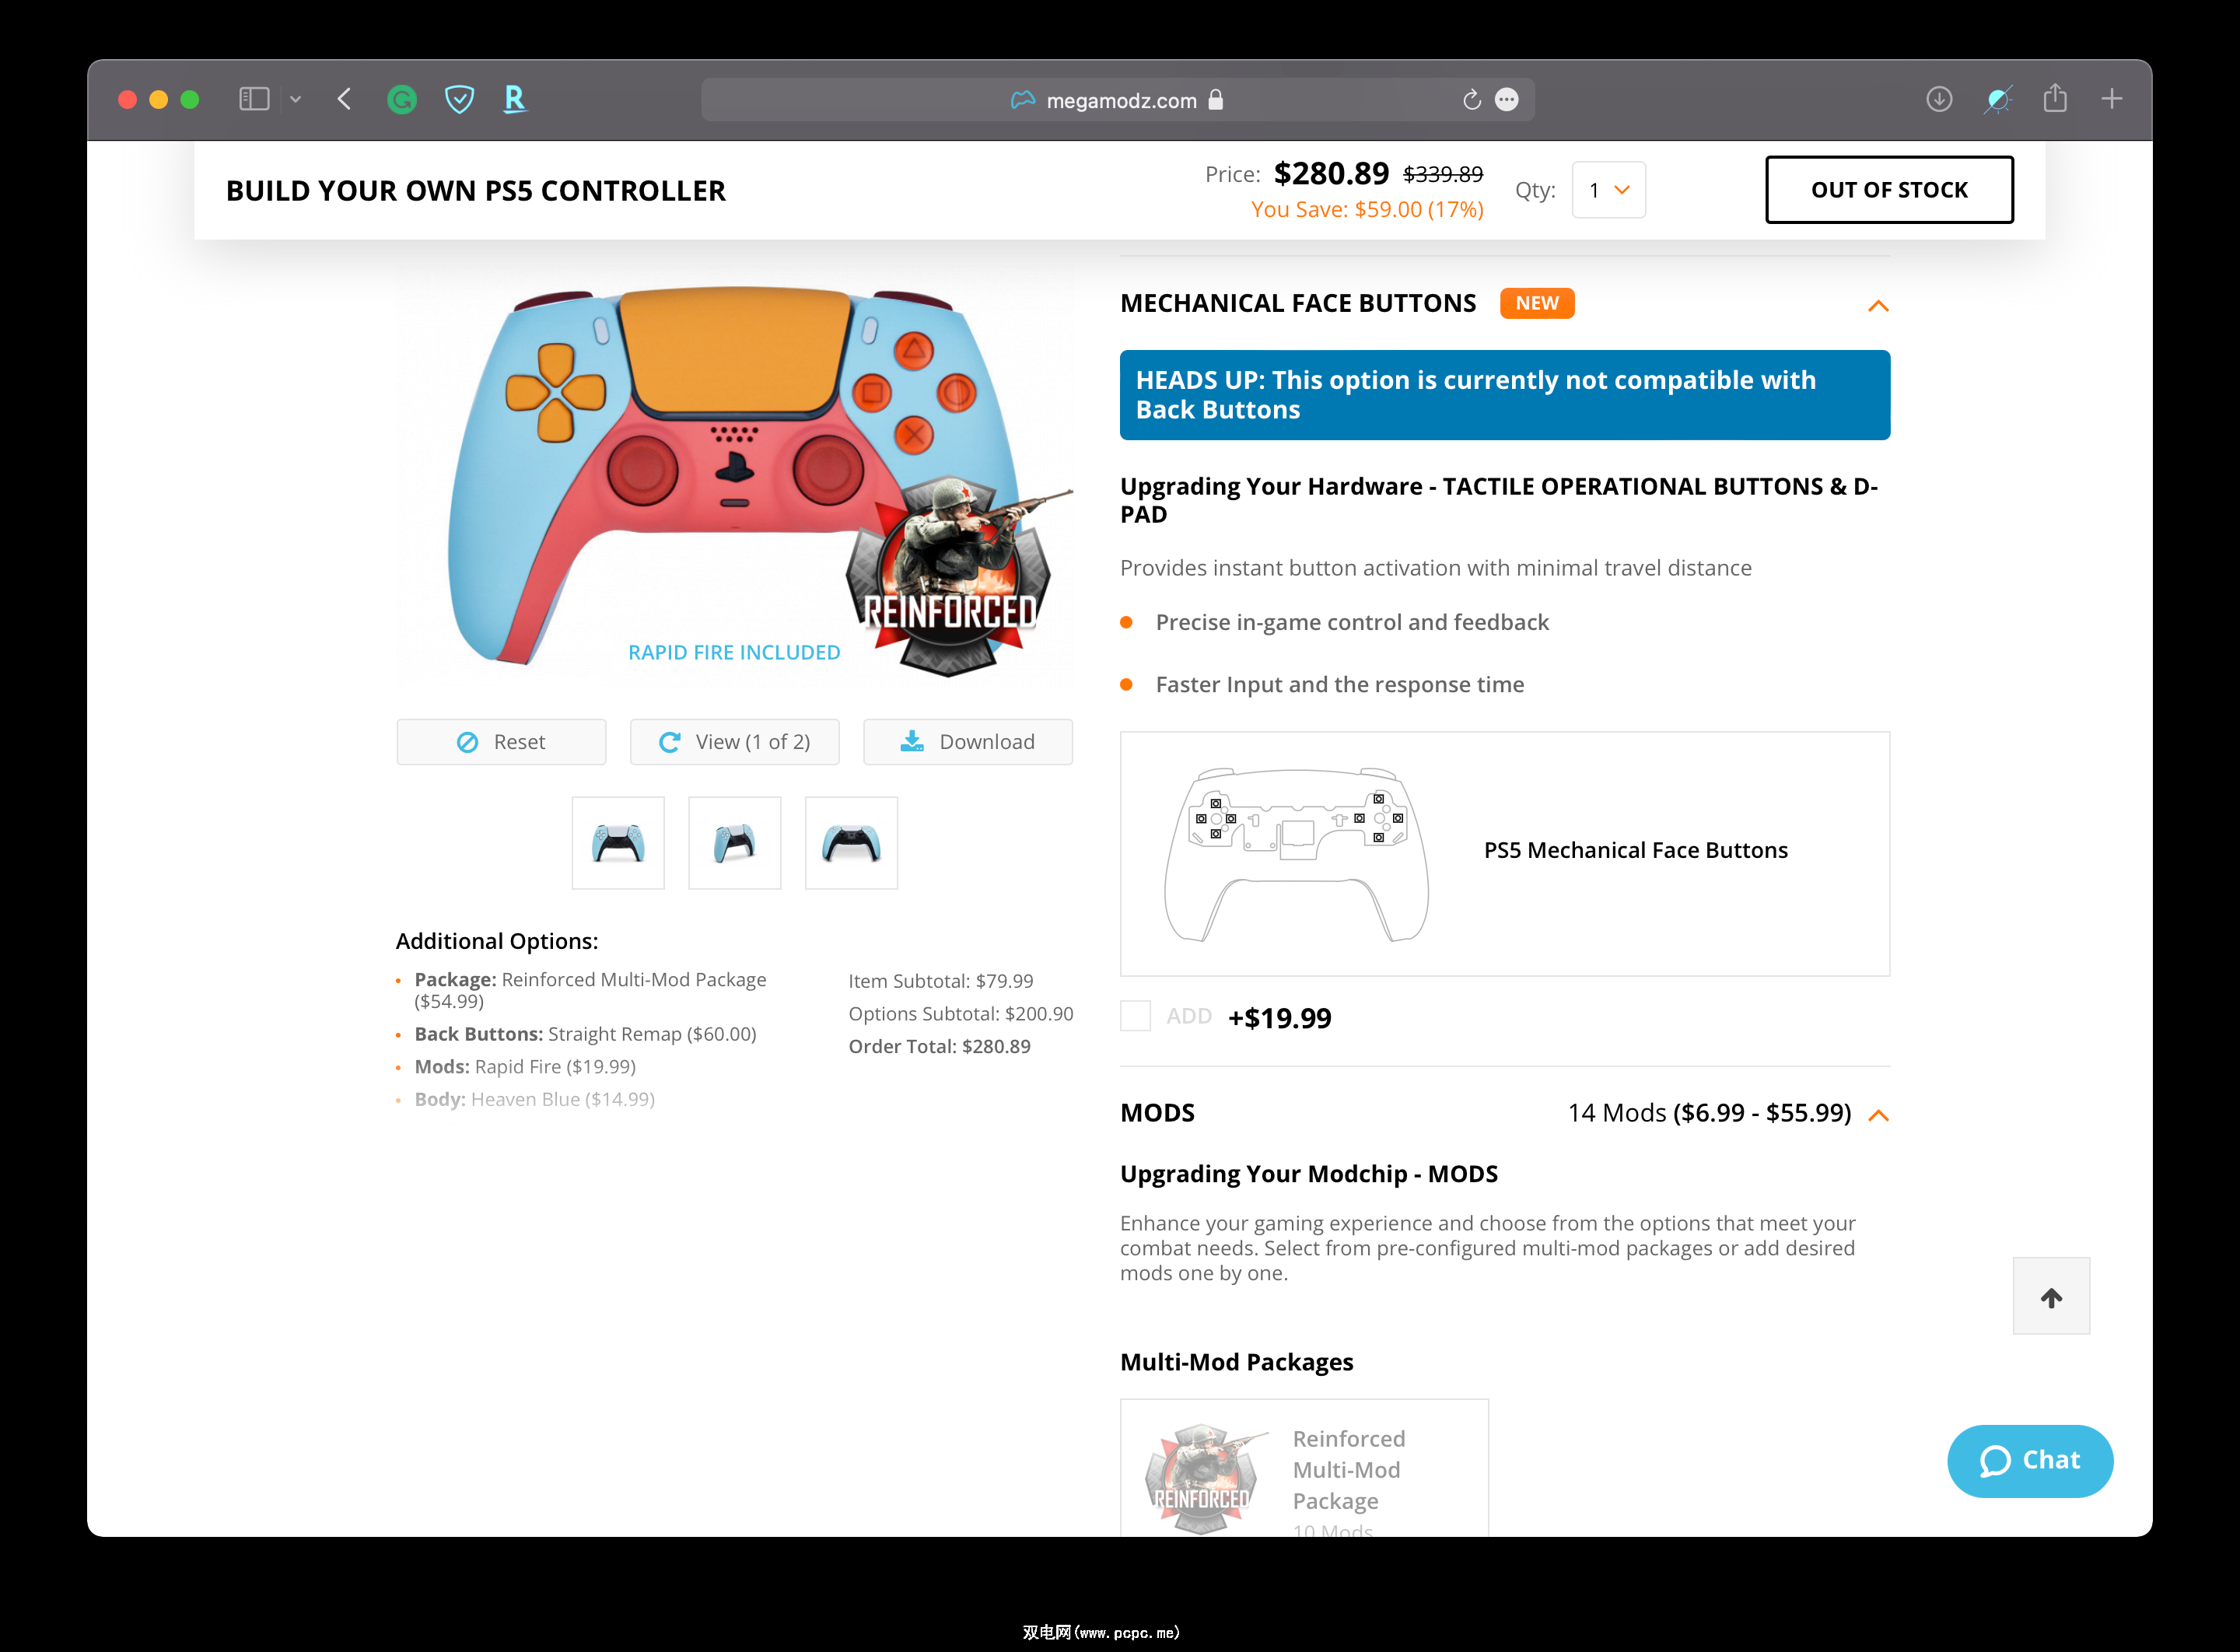
Task: Switch view with View (1 of 2)
Action: tap(734, 742)
